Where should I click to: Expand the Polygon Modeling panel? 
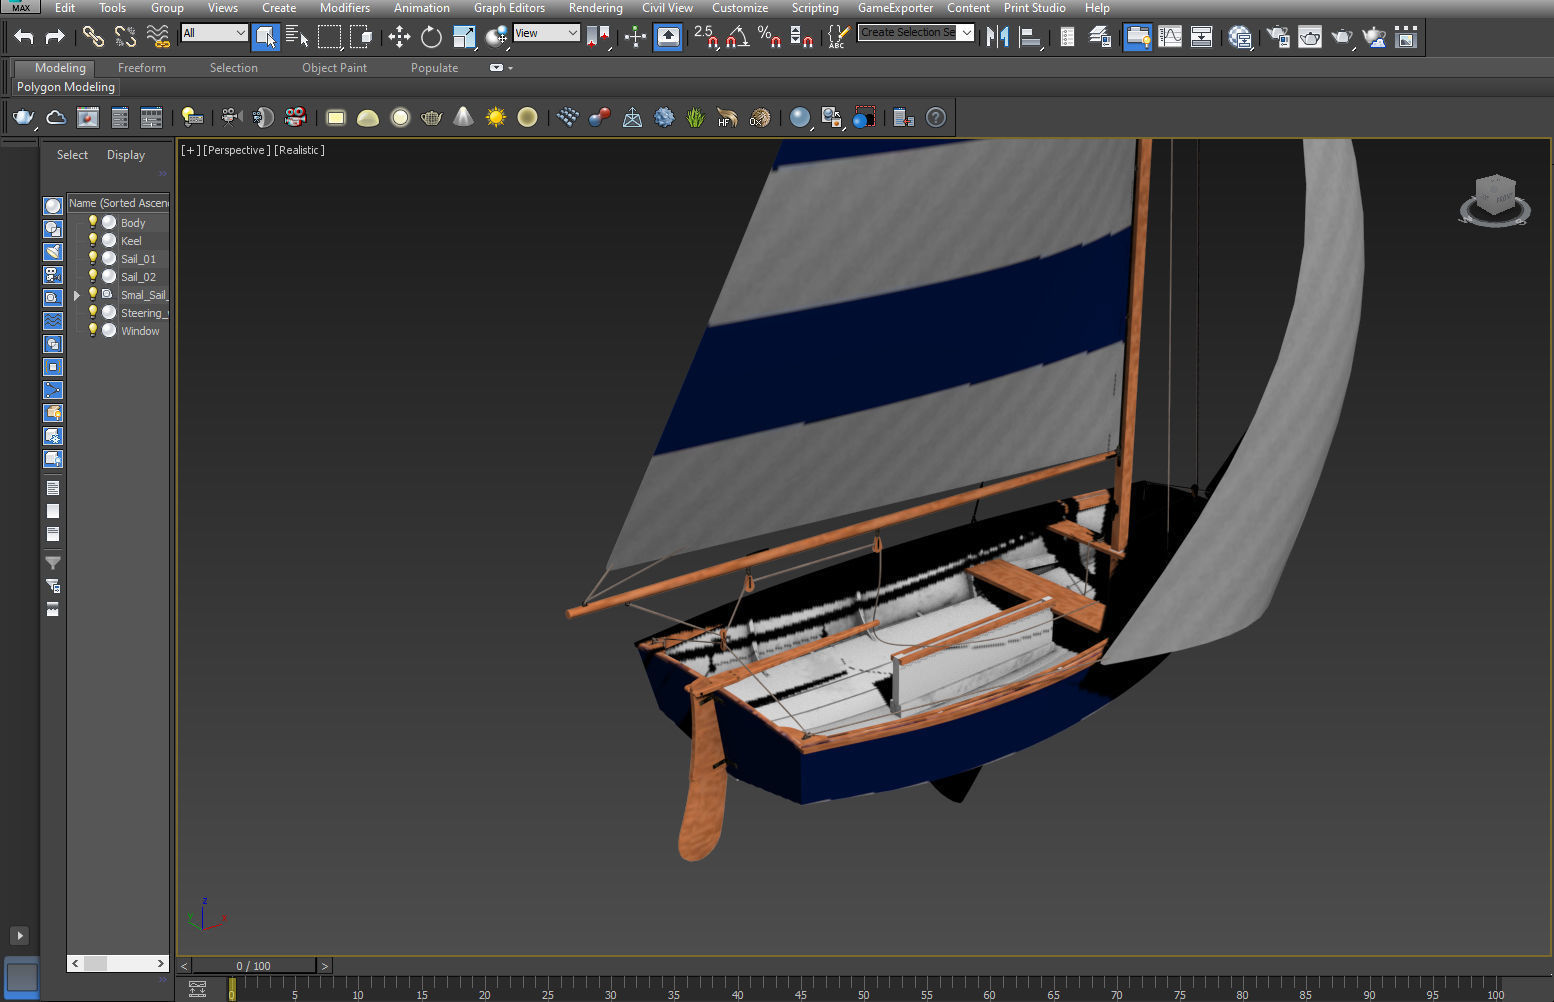tap(66, 87)
